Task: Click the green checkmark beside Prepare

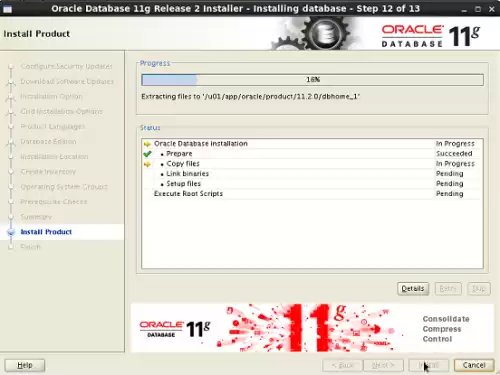Action: (147, 154)
